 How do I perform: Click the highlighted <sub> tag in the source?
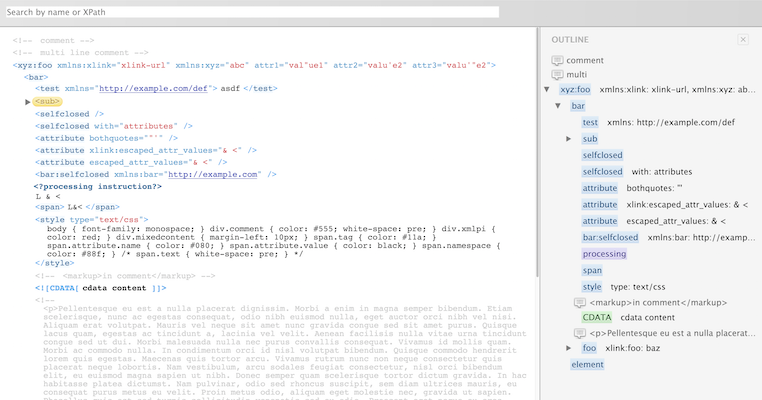tap(48, 102)
